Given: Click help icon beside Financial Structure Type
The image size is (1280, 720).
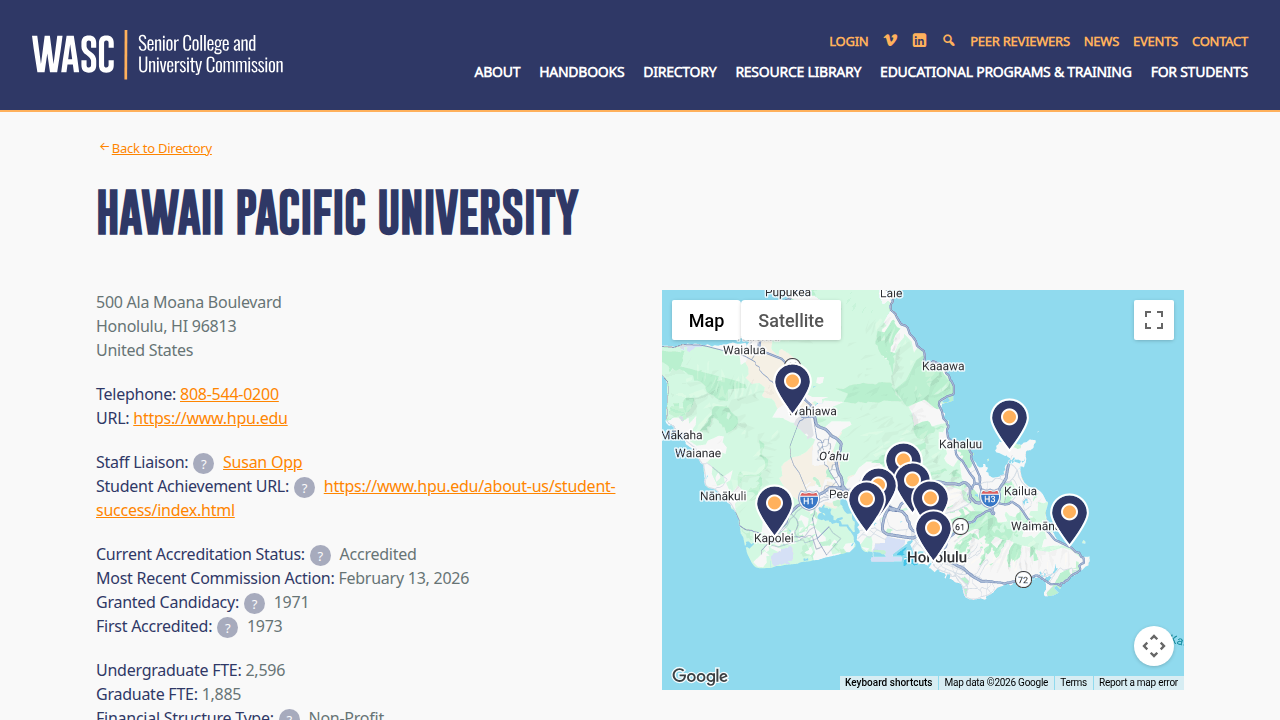Looking at the screenshot, I should click(289, 716).
